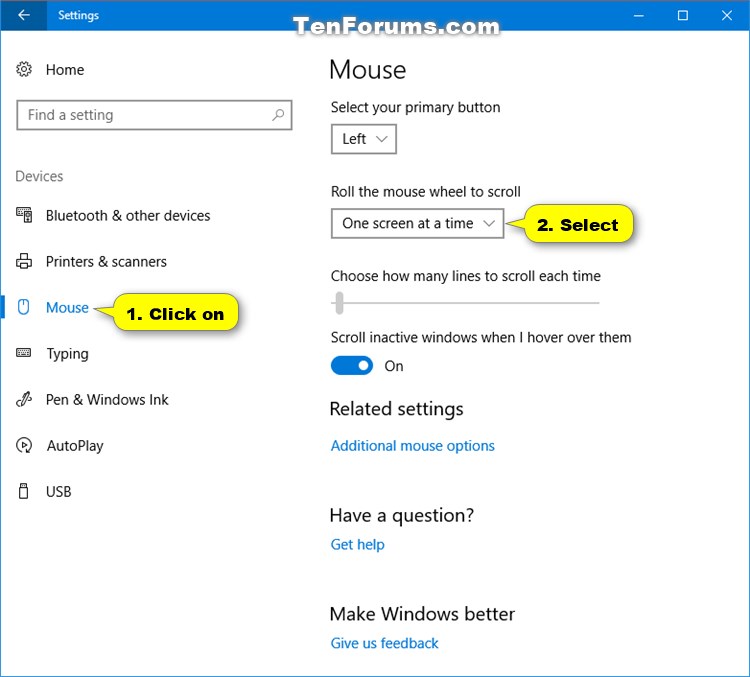Image resolution: width=750 pixels, height=677 pixels.
Task: Click the search magnifier icon
Action: click(278, 115)
